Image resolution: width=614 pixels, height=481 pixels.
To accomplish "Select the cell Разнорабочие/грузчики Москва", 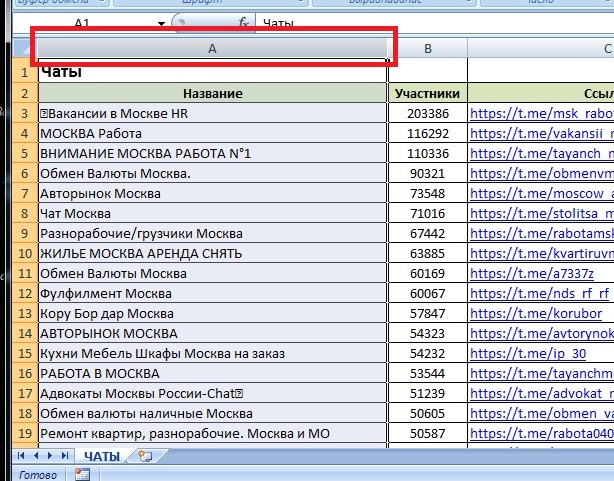I will click(212, 233).
